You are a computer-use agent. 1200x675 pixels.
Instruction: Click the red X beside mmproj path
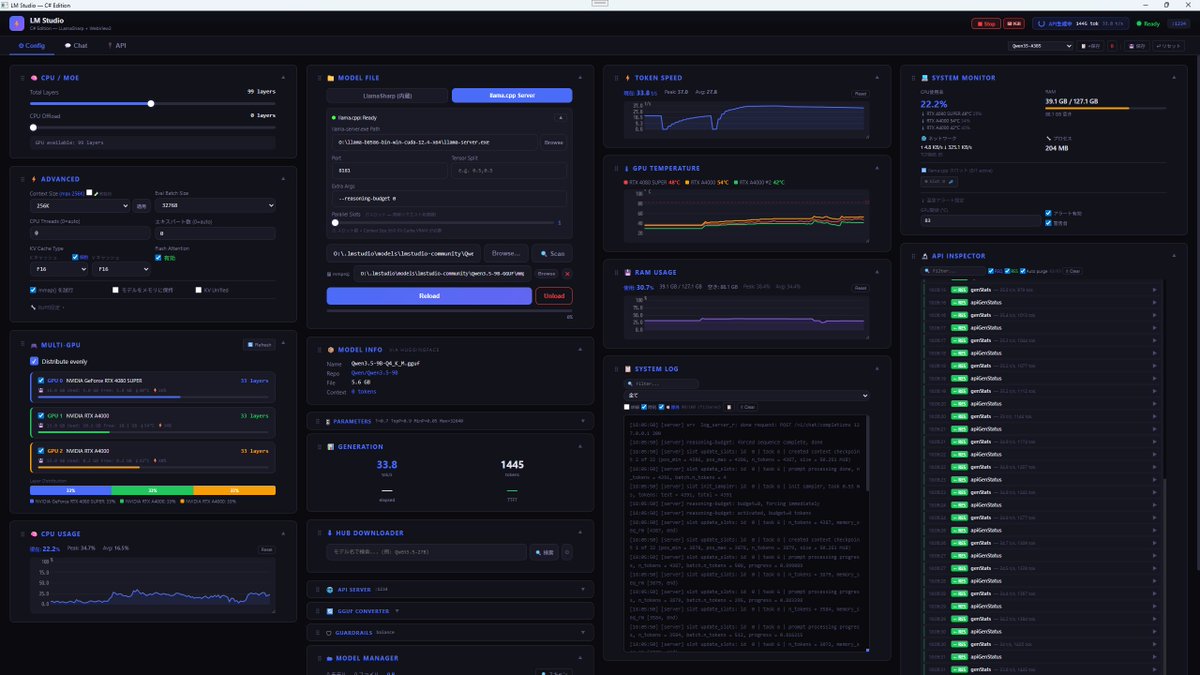pyautogui.click(x=567, y=274)
